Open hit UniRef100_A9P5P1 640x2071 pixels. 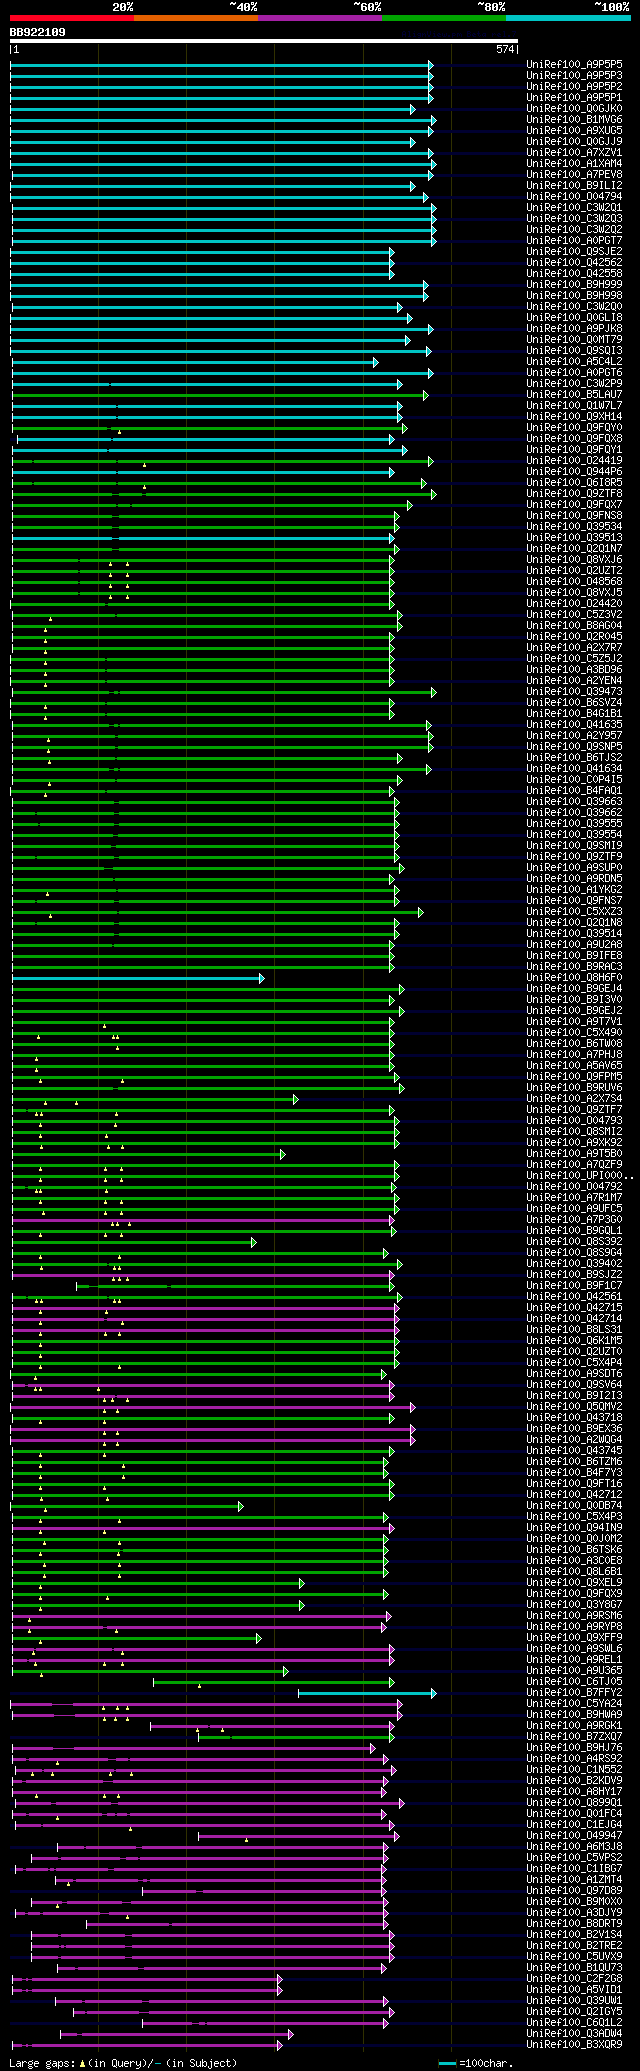click(574, 97)
